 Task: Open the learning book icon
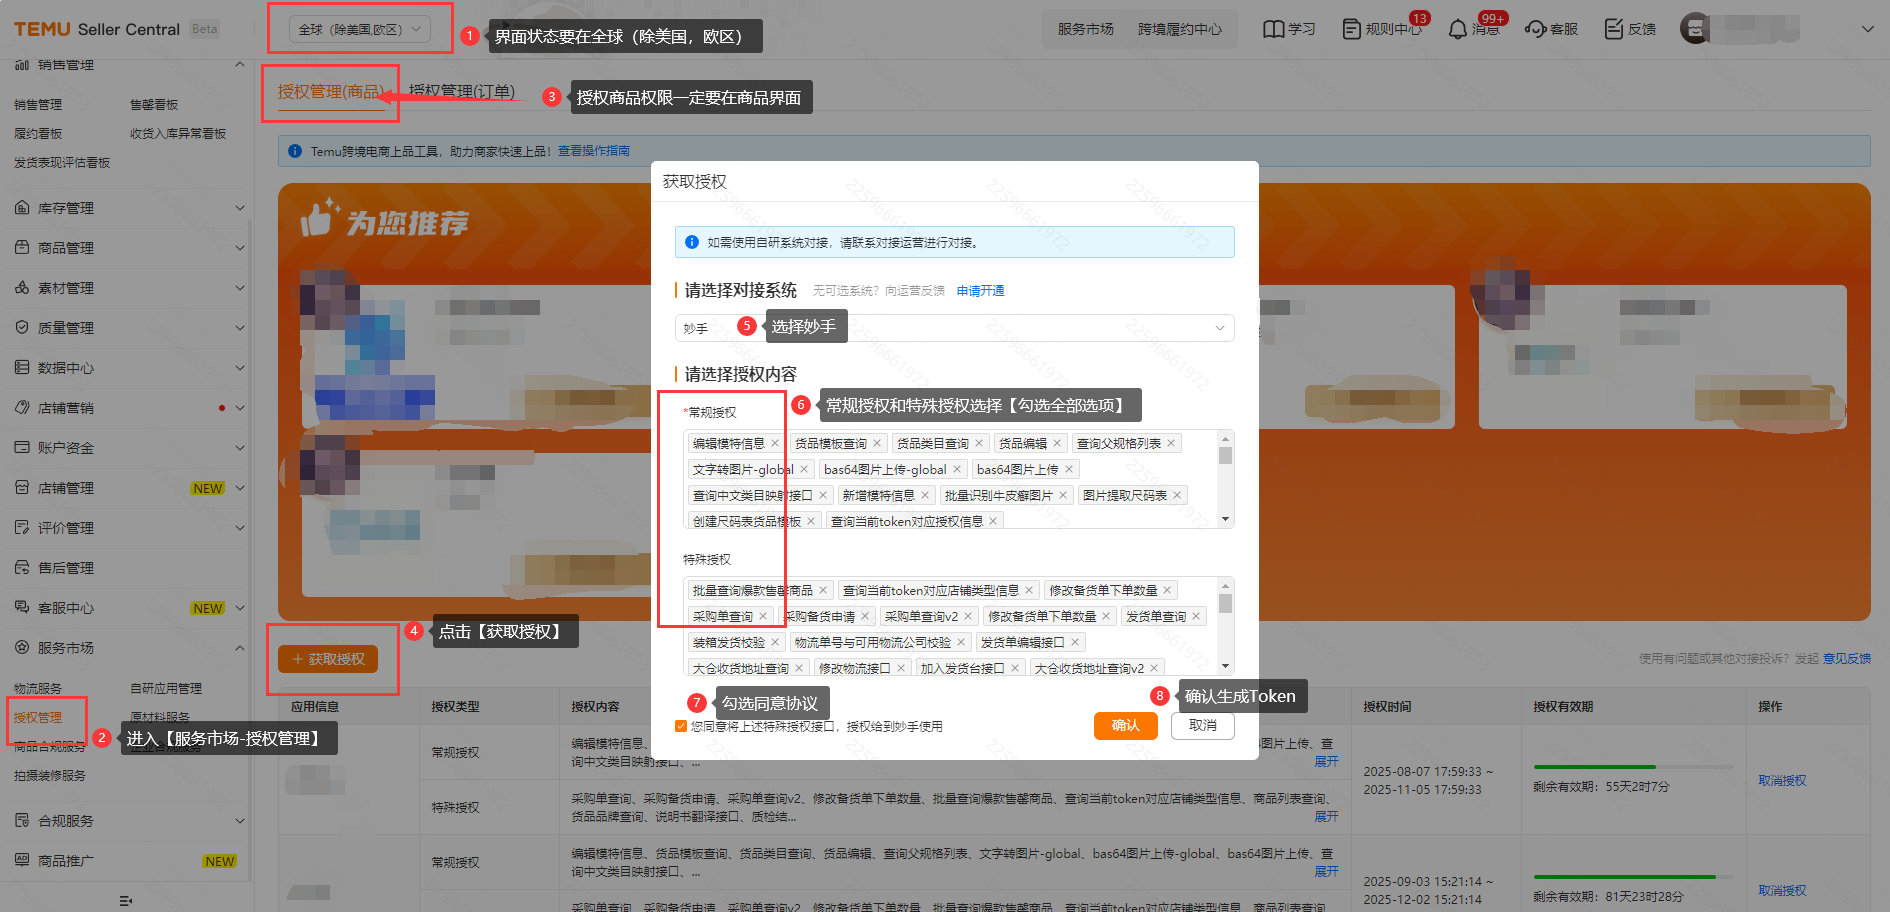point(1273,29)
